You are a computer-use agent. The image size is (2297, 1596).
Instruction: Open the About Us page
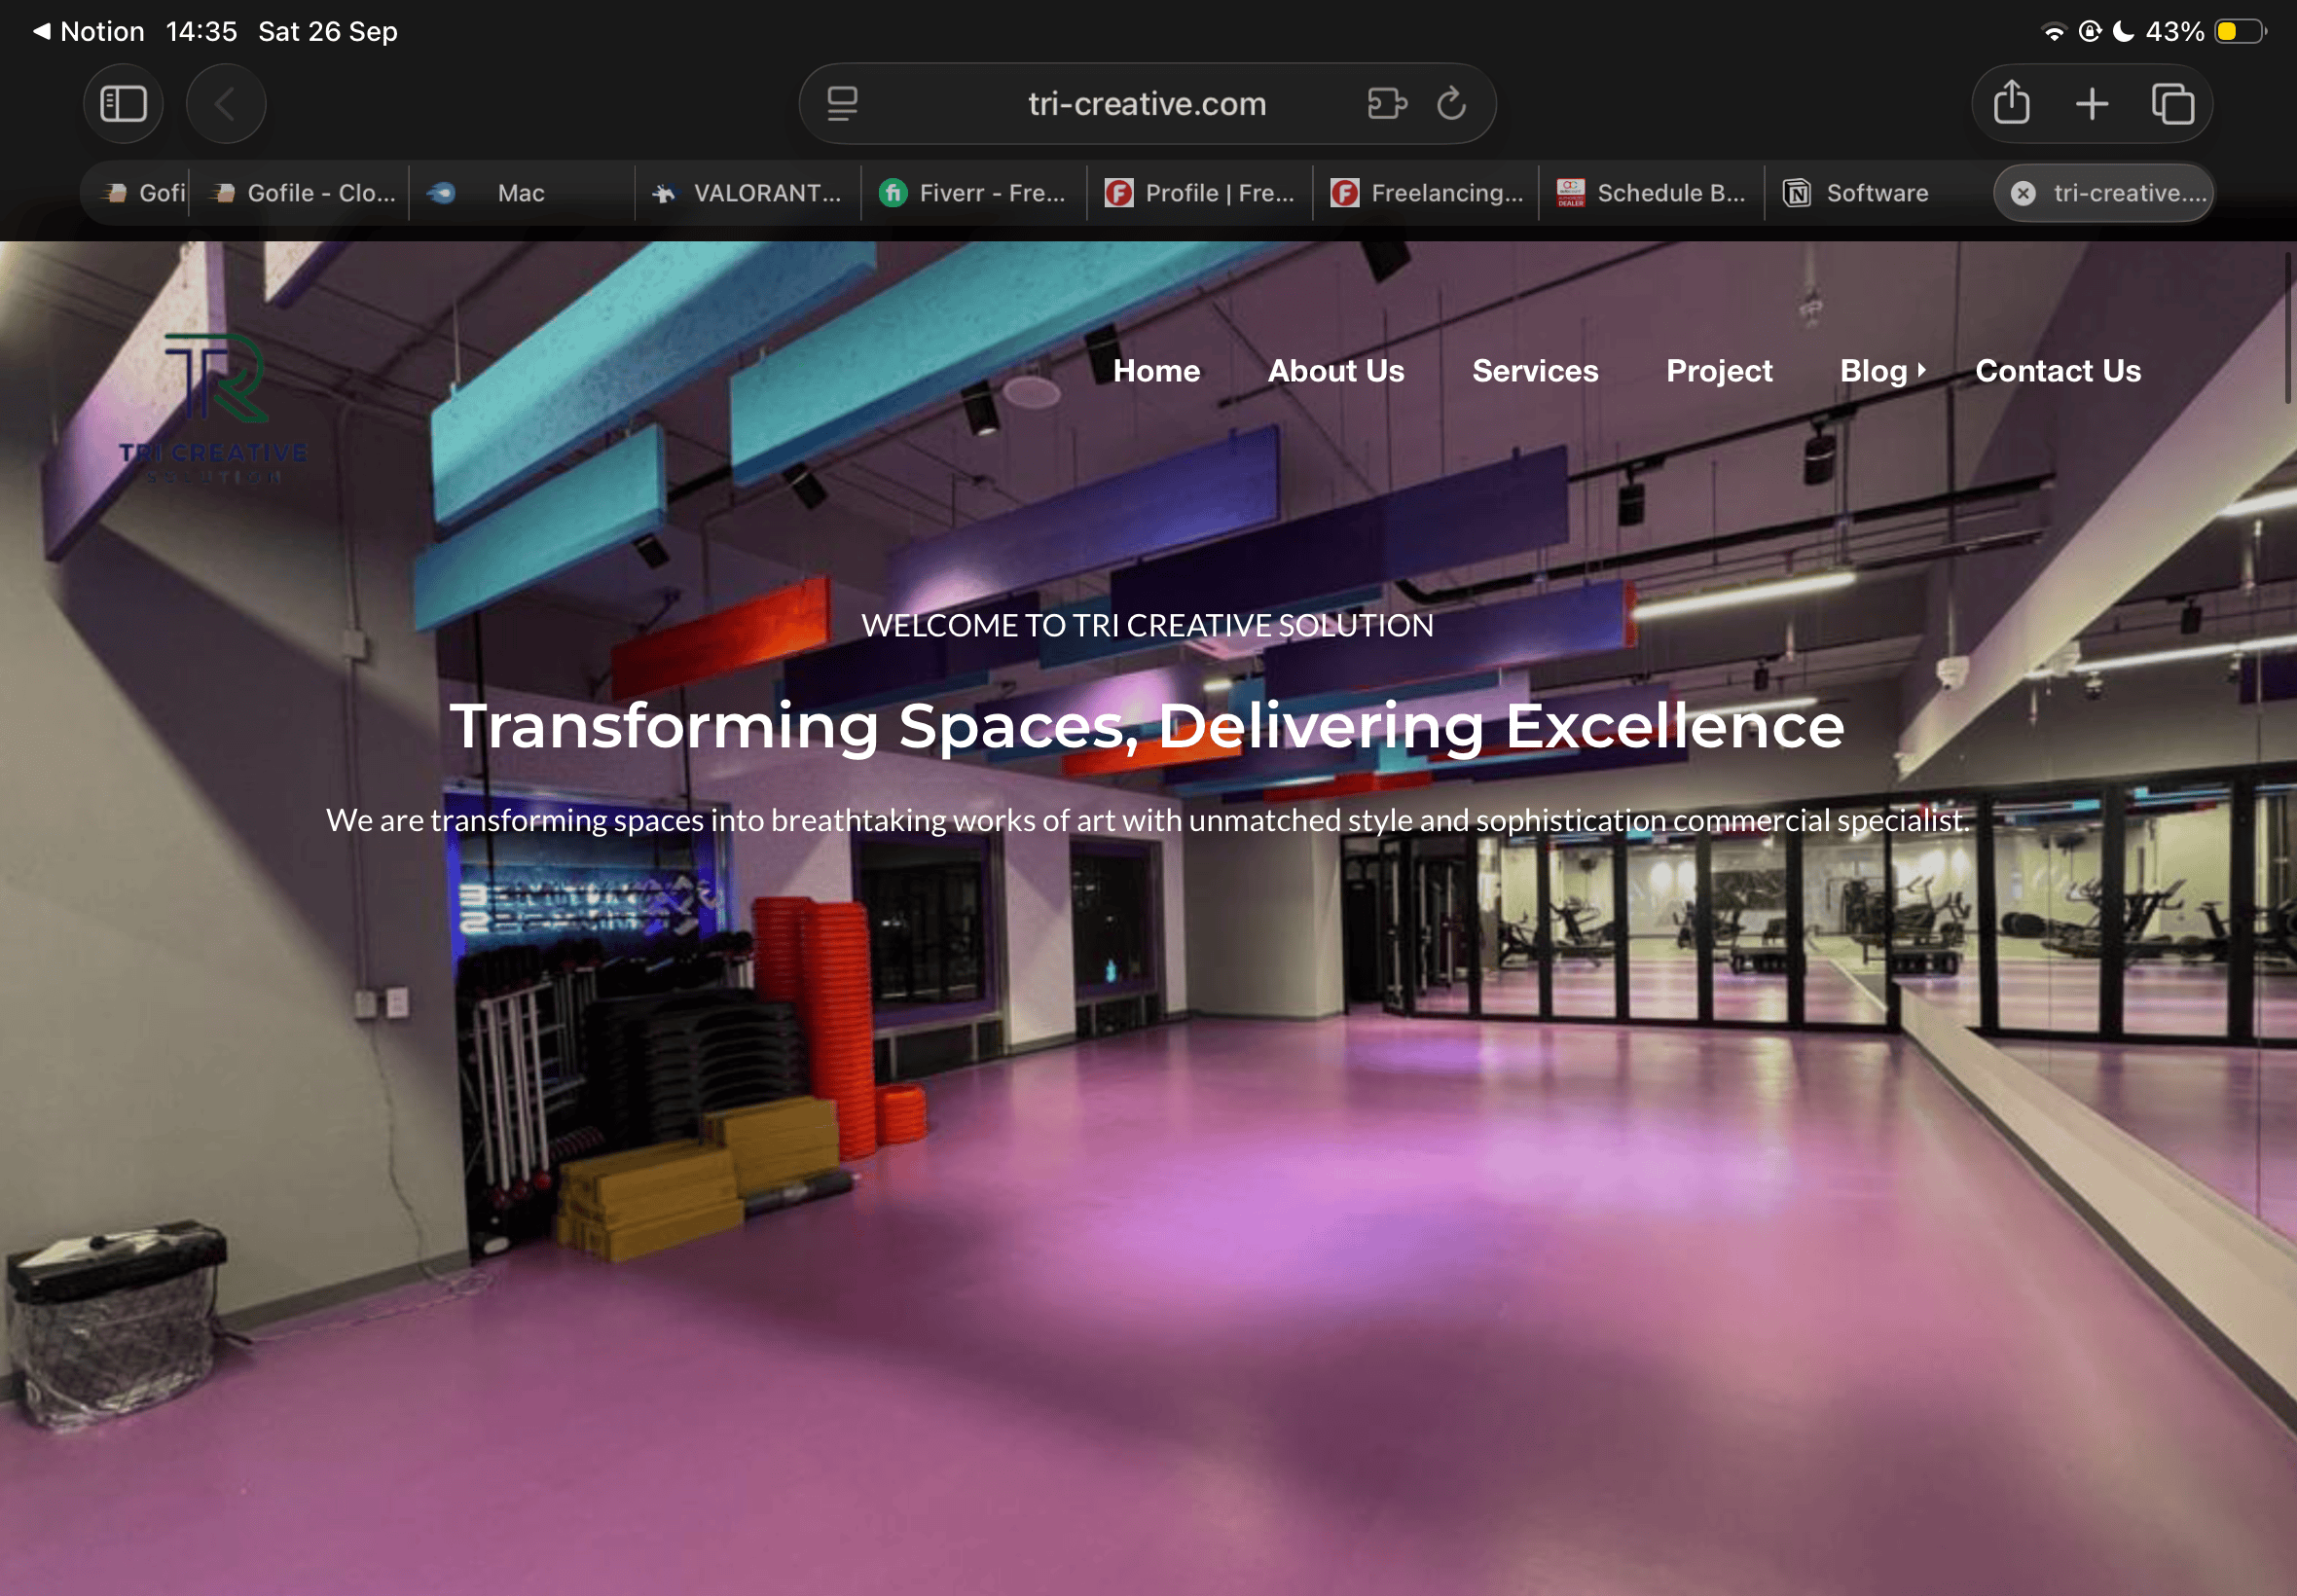coord(1336,371)
